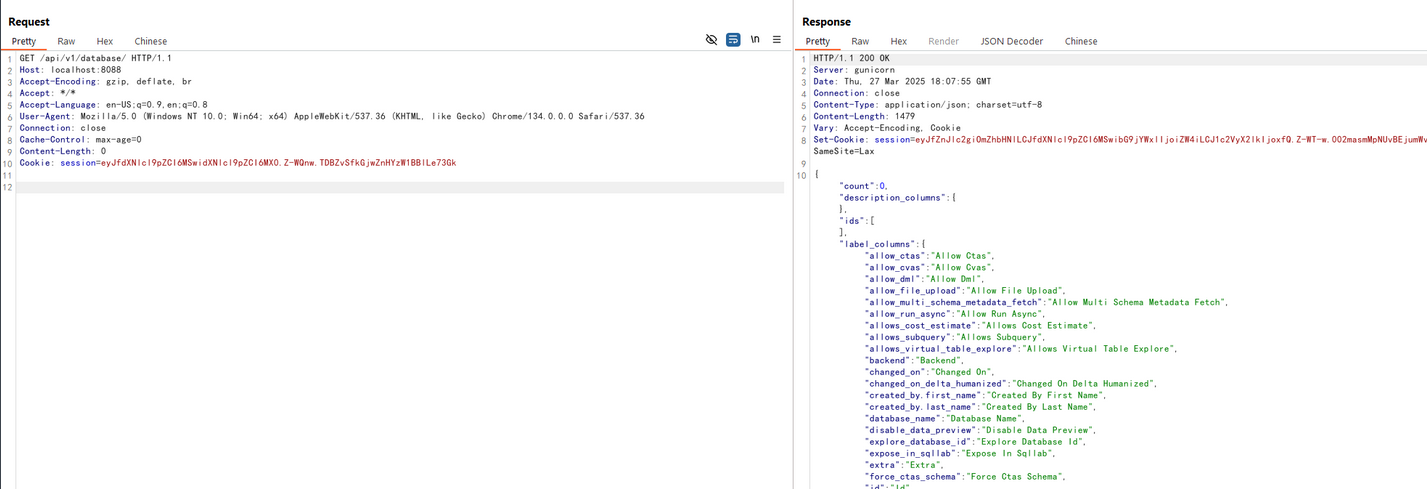
Task: Click the "description_columns" JSON key
Action: [894, 198]
